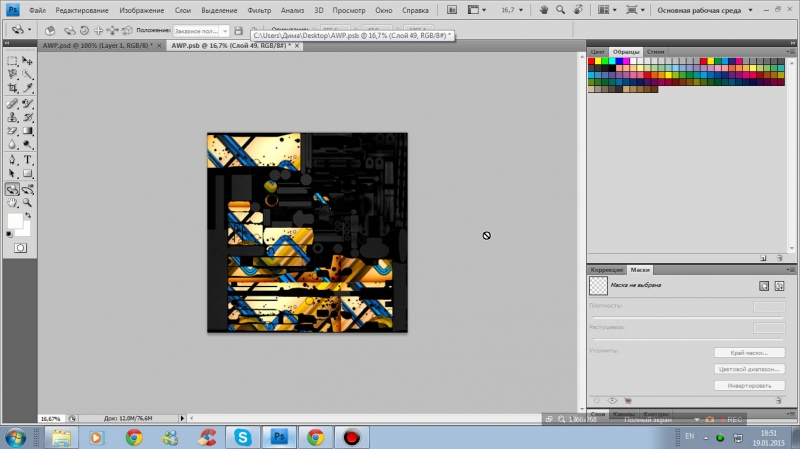800x449 pixels.
Task: Switch to the Каналы tab
Action: 624,414
